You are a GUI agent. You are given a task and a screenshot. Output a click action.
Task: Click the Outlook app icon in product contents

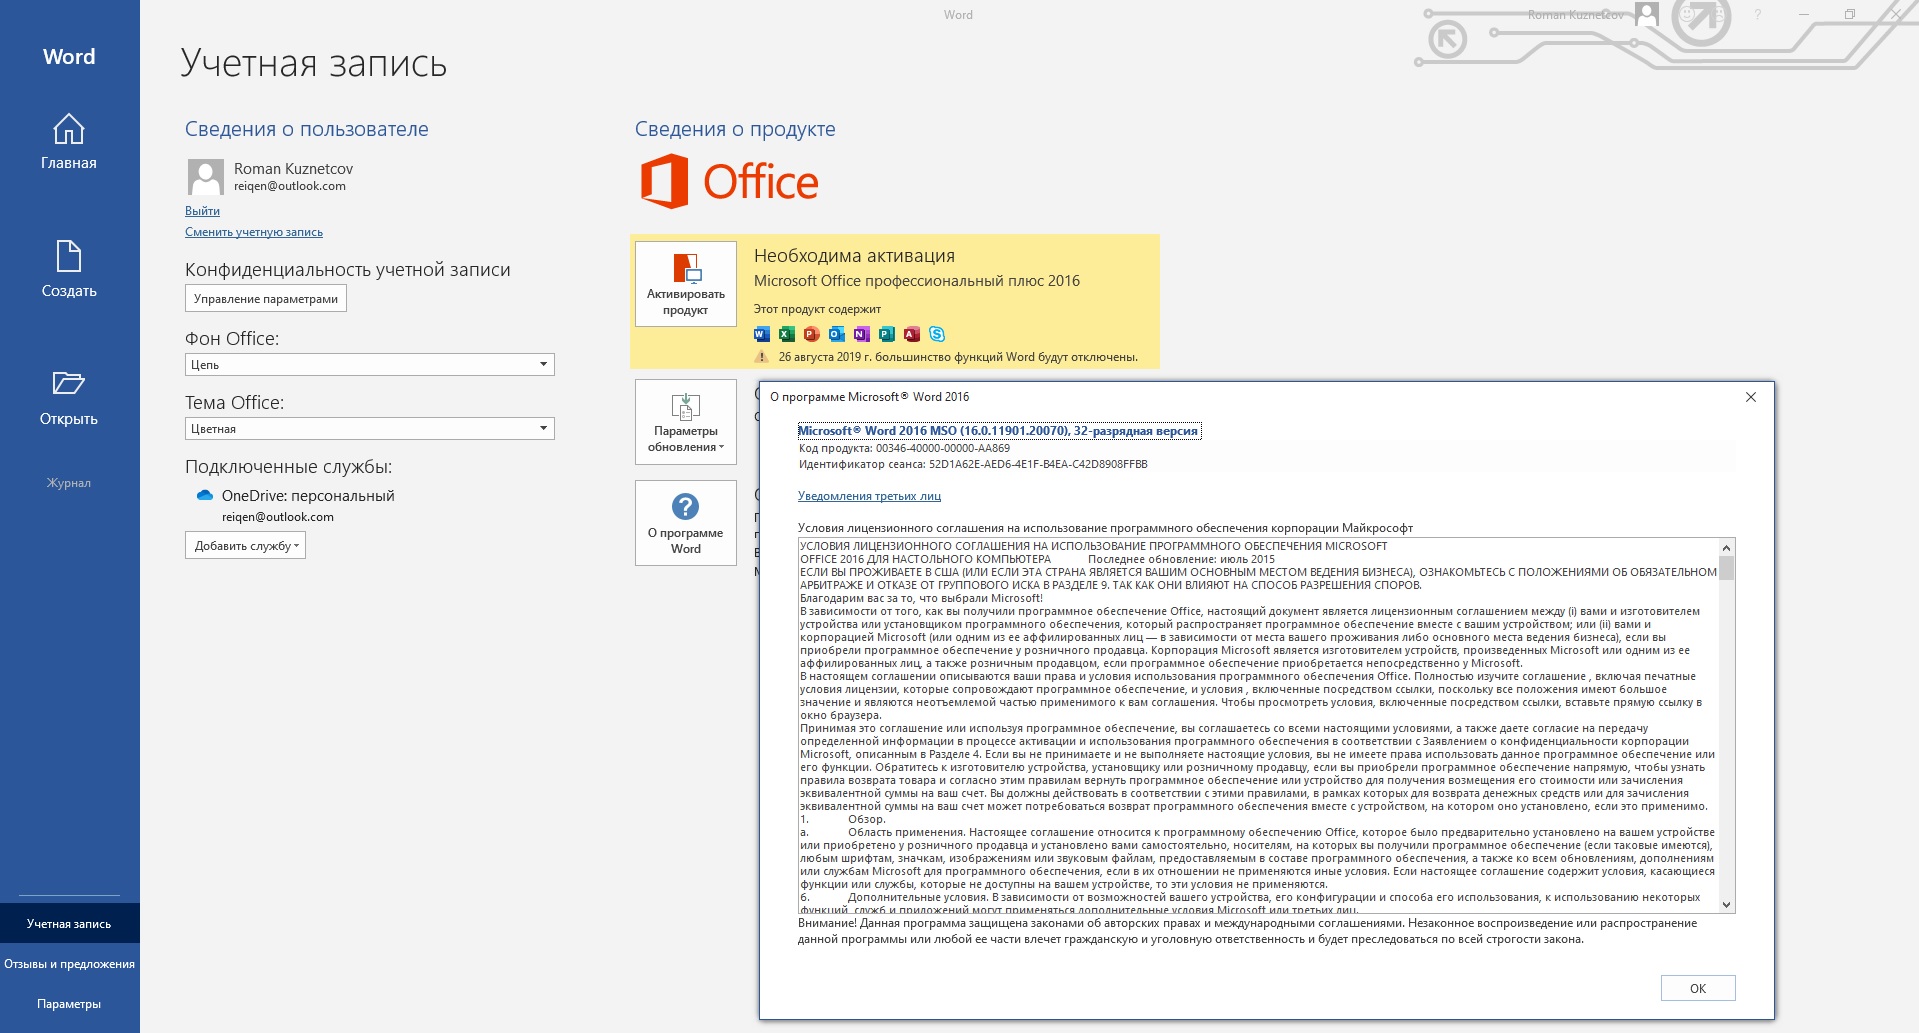point(837,334)
